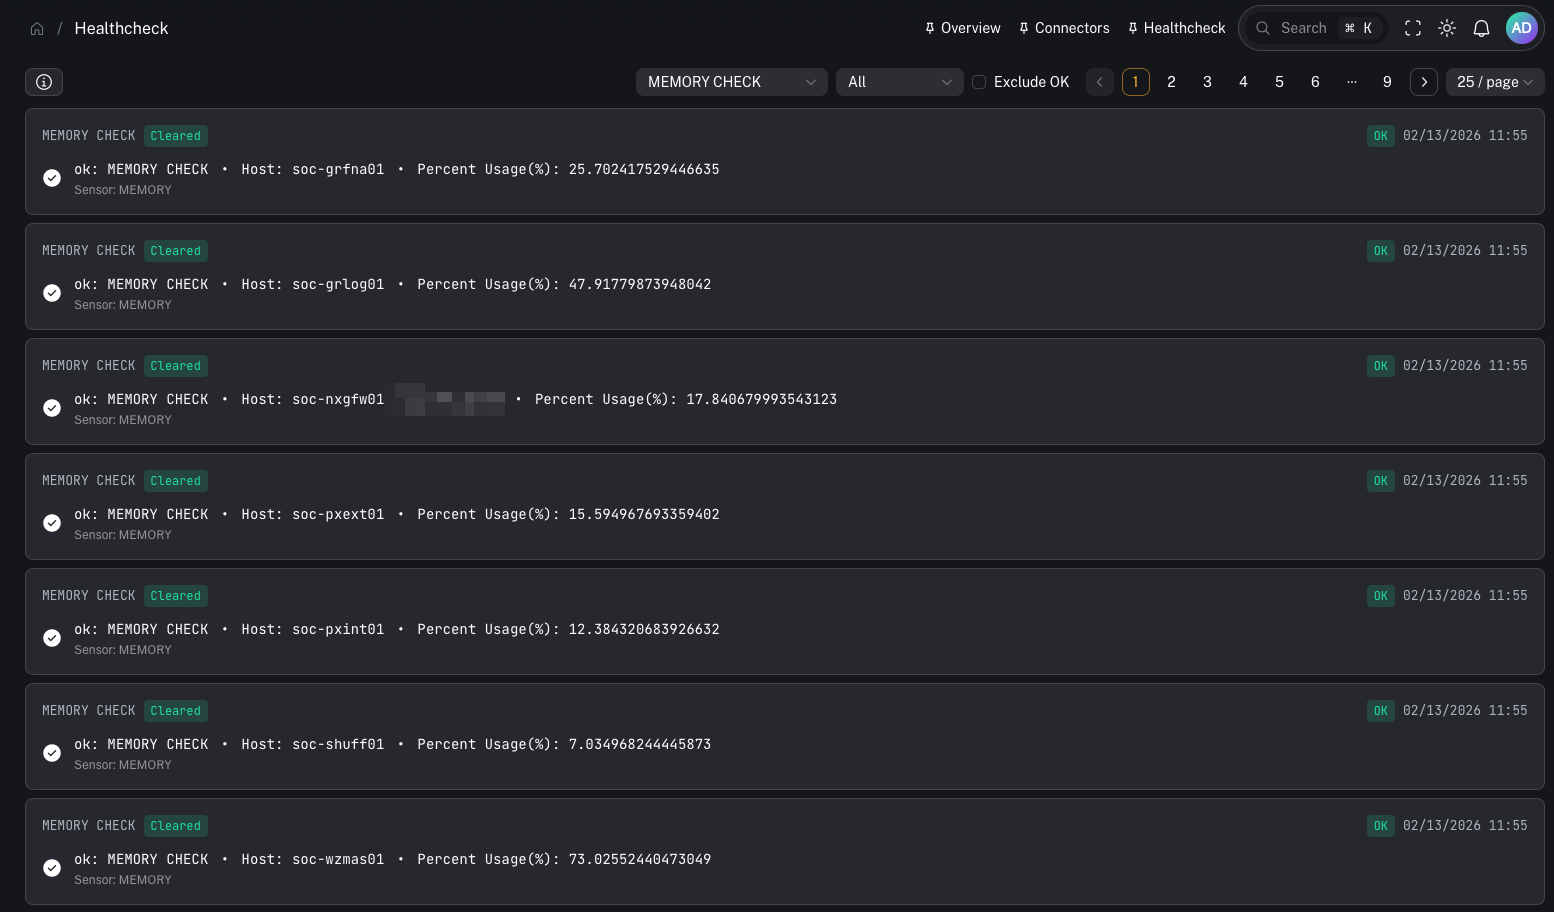
Task: Toggle the cleared status check on soc-wzmas01 alert
Action: pyautogui.click(x=52, y=867)
